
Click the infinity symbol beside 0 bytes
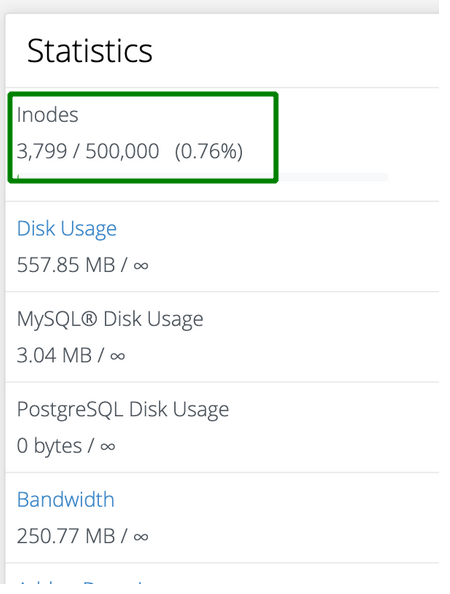click(x=108, y=447)
